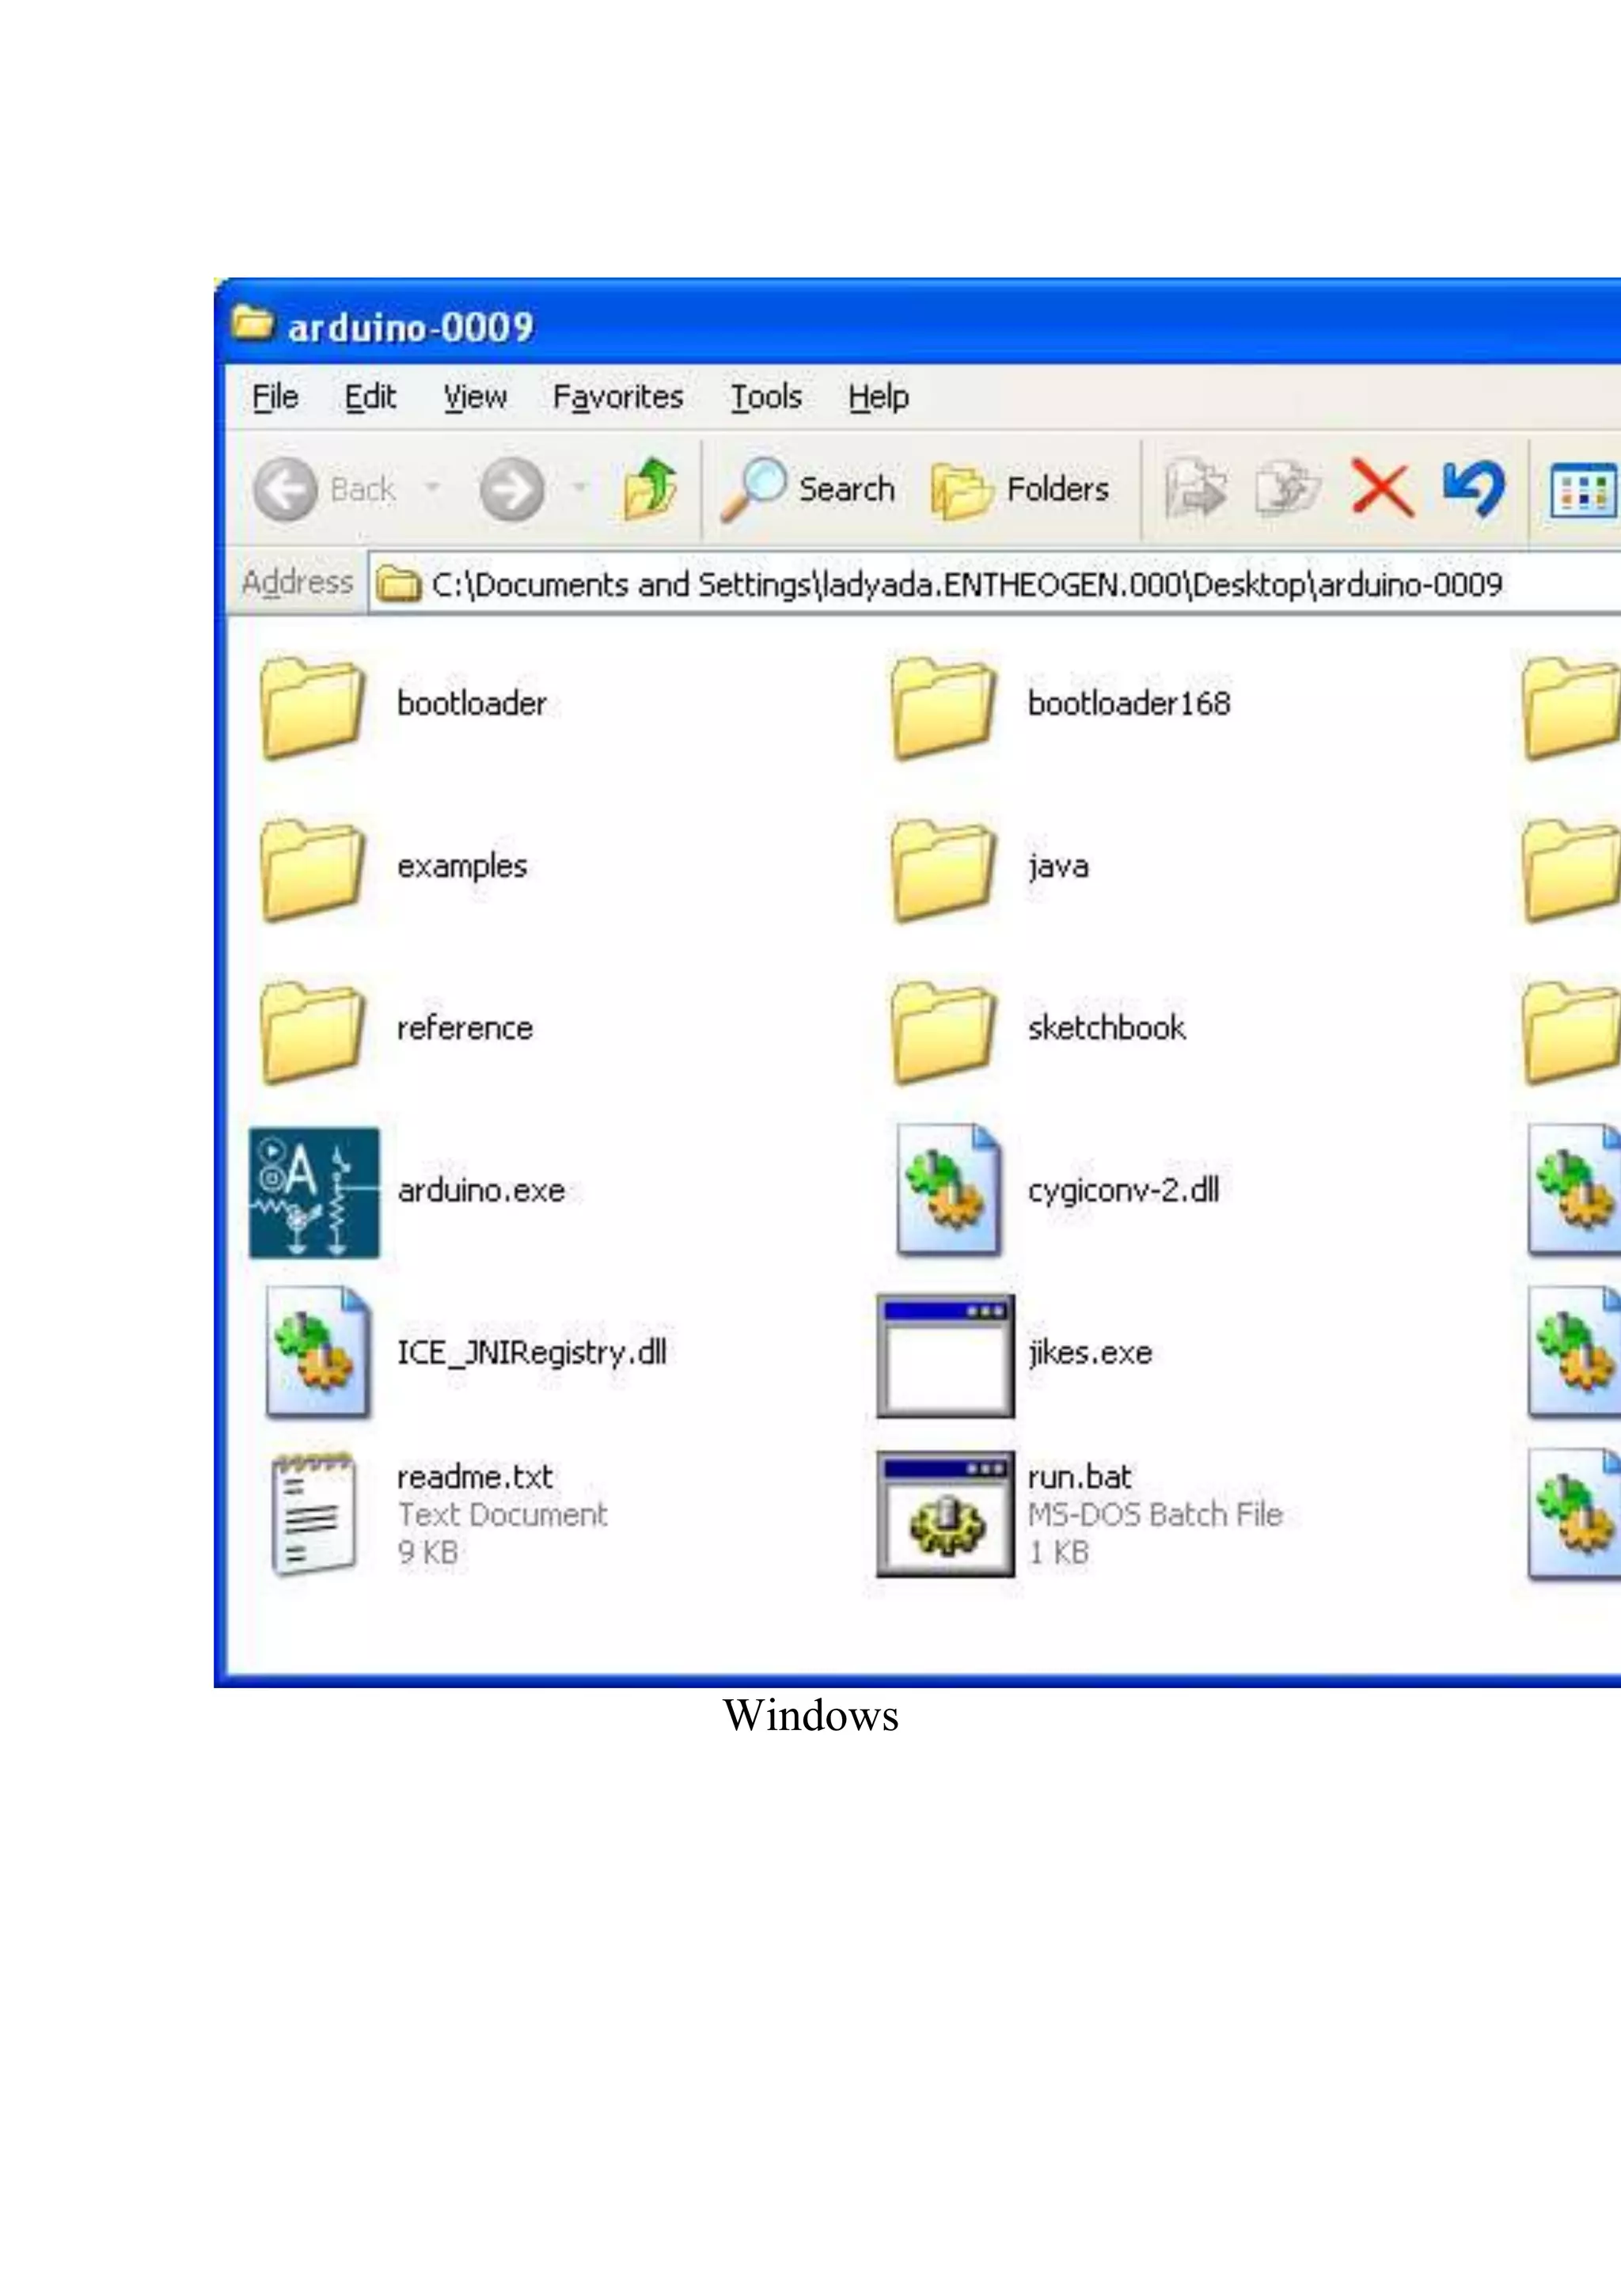Open the Forward history dropdown arrow
1621x2296 pixels.
pos(579,488)
